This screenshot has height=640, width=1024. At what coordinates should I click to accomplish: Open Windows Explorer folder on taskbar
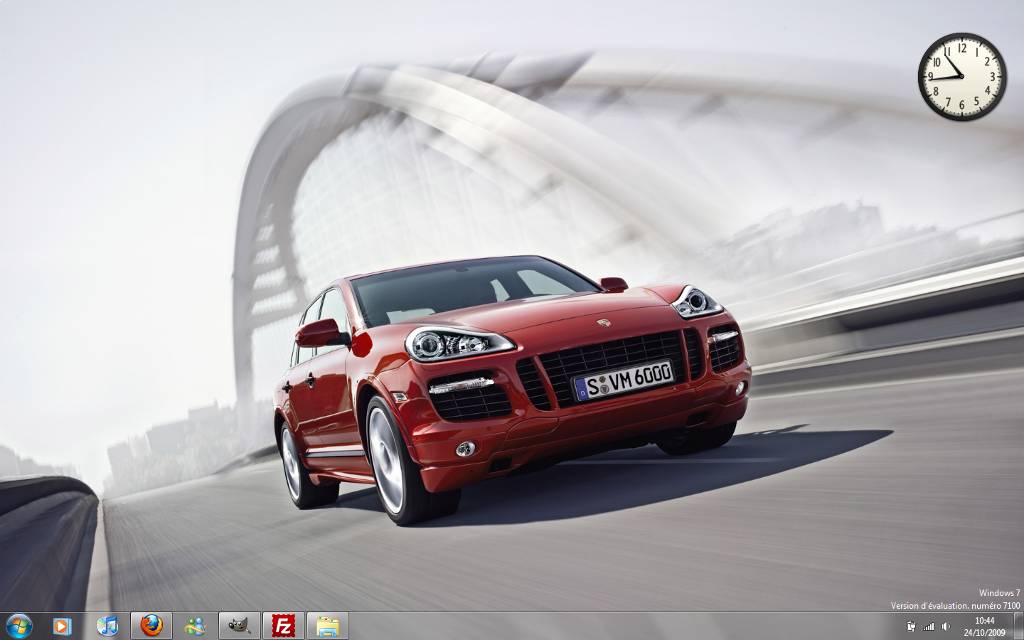click(327, 626)
